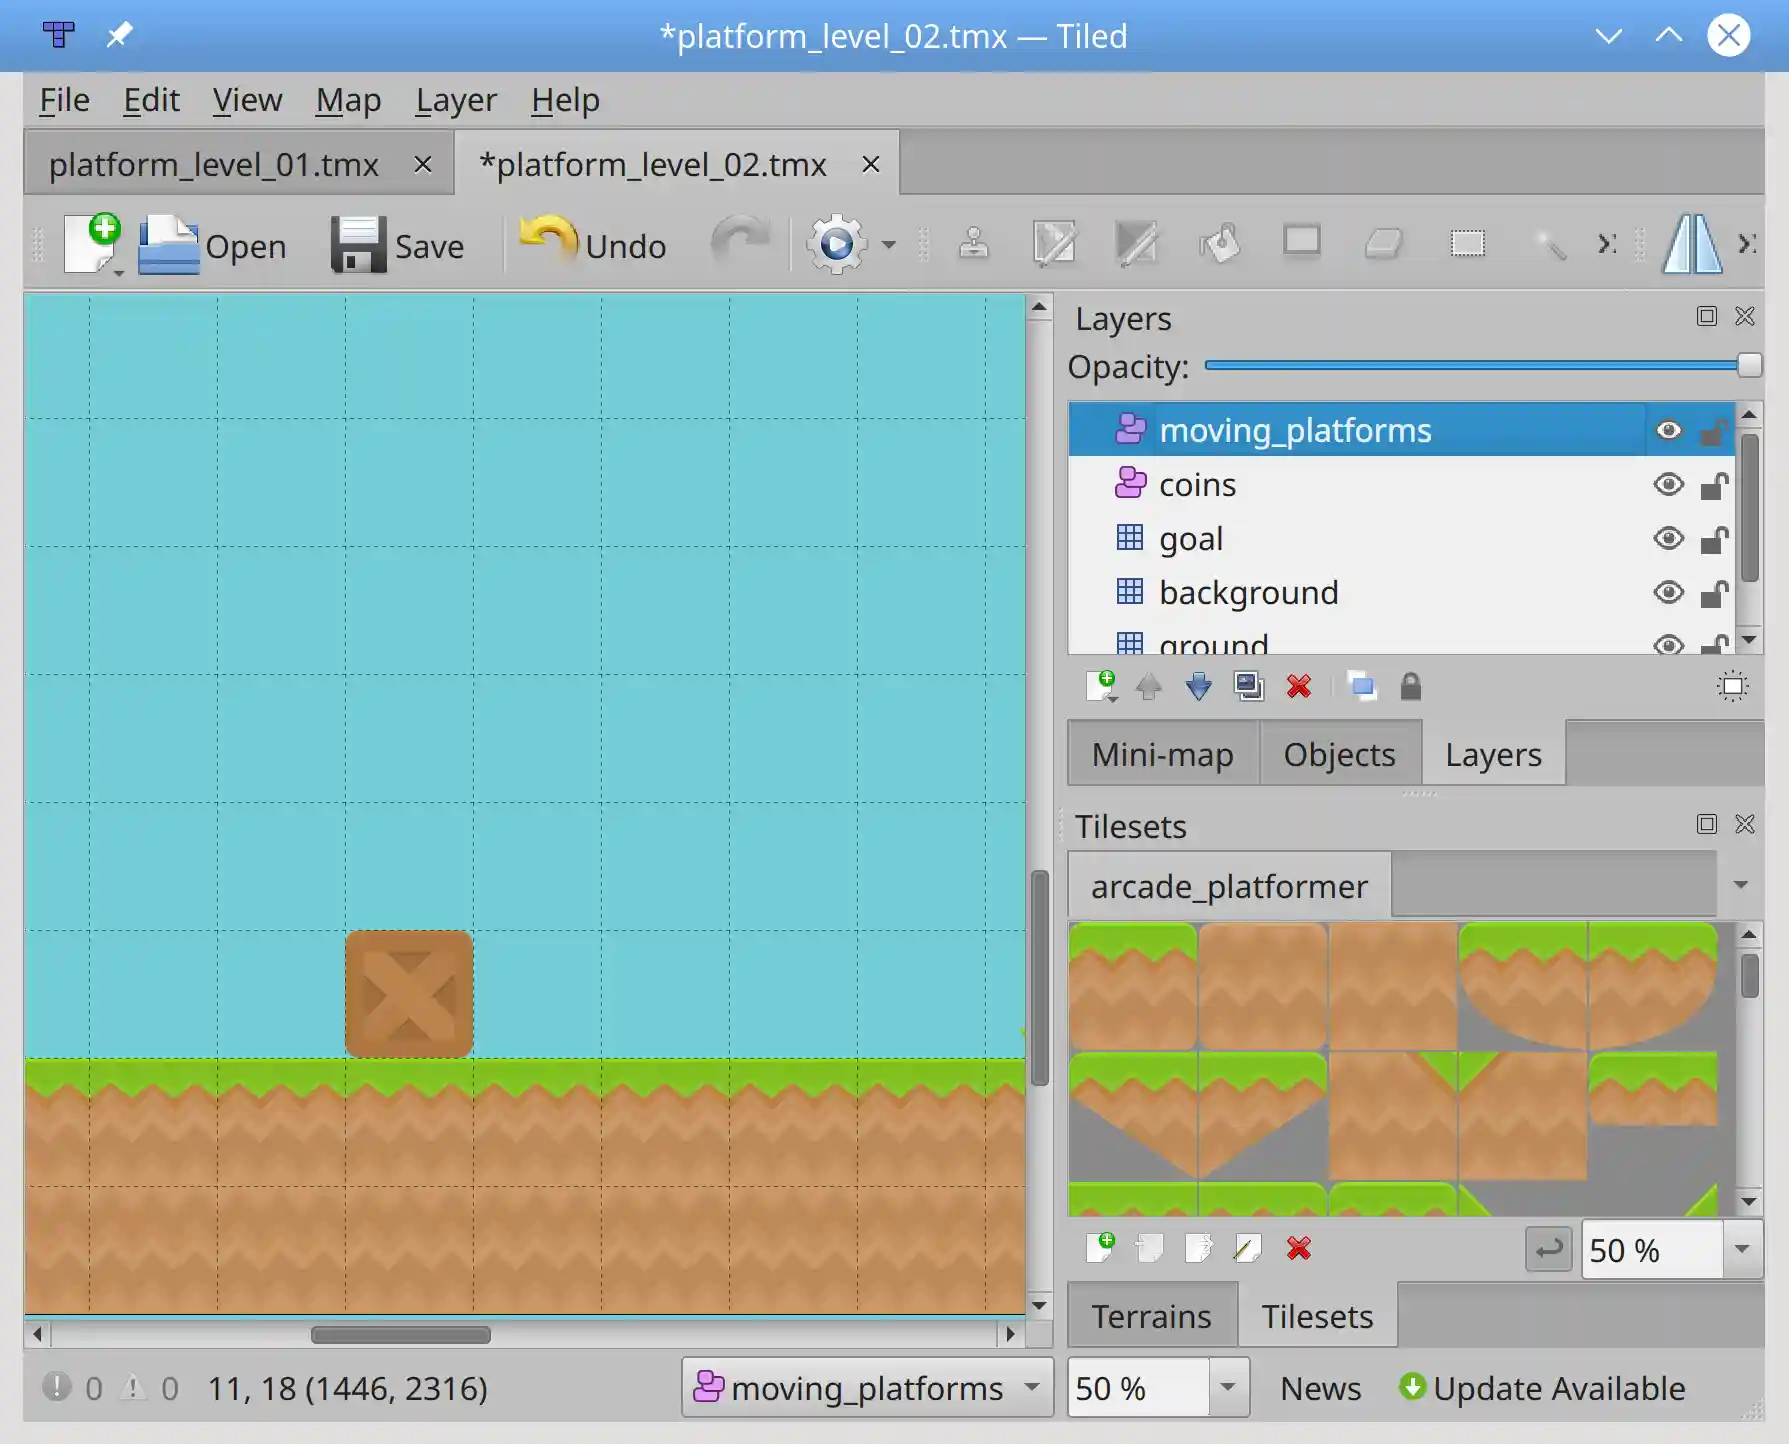Duplicate the current layer
The image size is (1789, 1444).
click(1249, 687)
